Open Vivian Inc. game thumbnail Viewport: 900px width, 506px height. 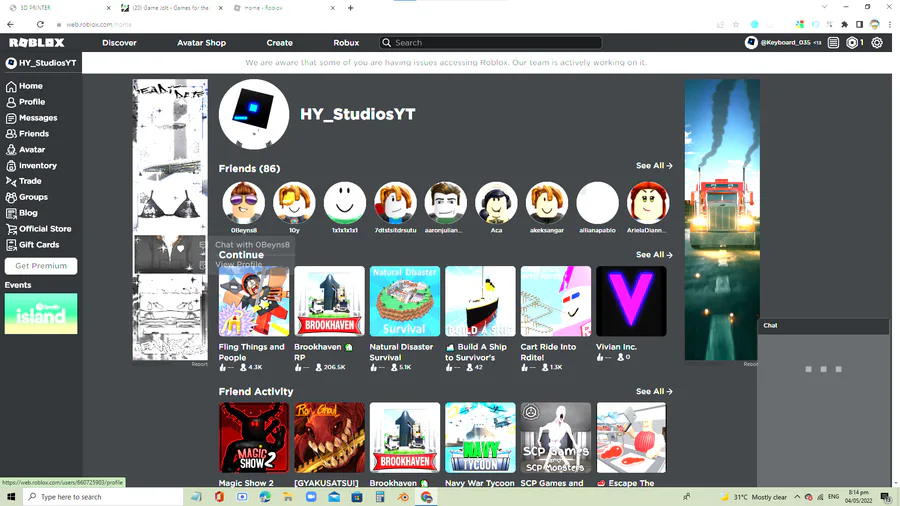pos(631,301)
